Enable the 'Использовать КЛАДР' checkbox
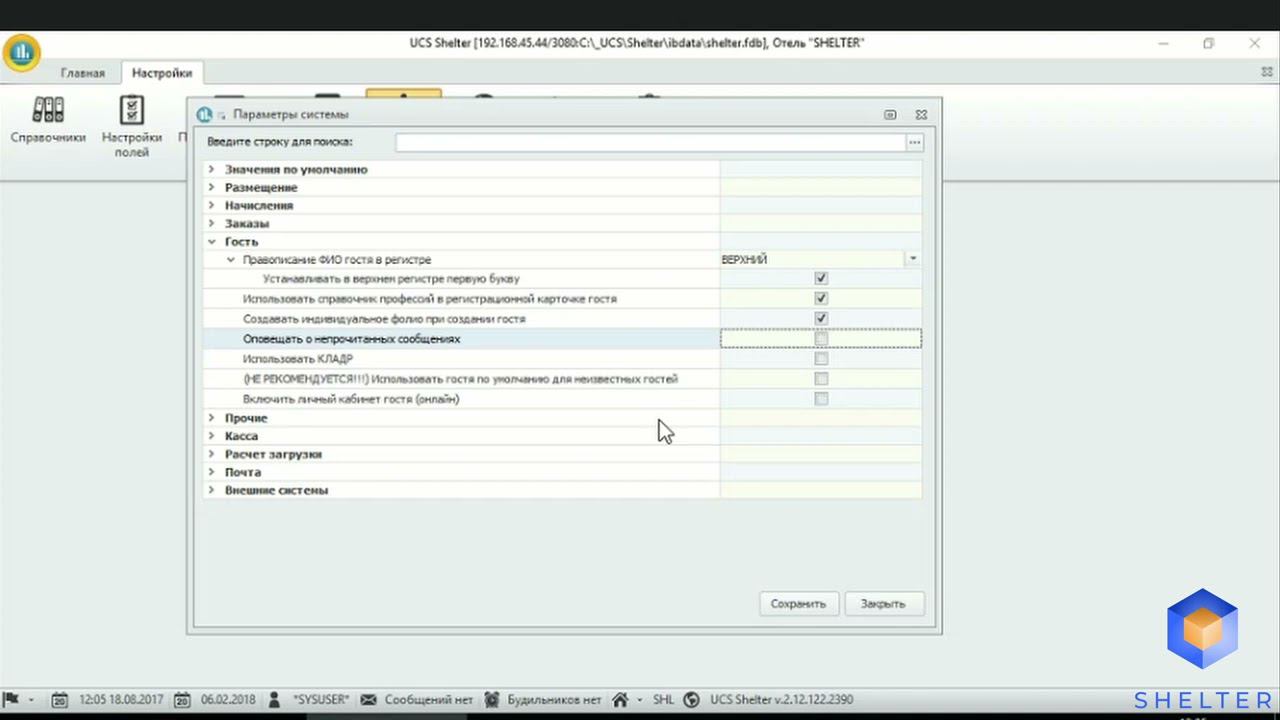The image size is (1280, 720). (x=821, y=359)
